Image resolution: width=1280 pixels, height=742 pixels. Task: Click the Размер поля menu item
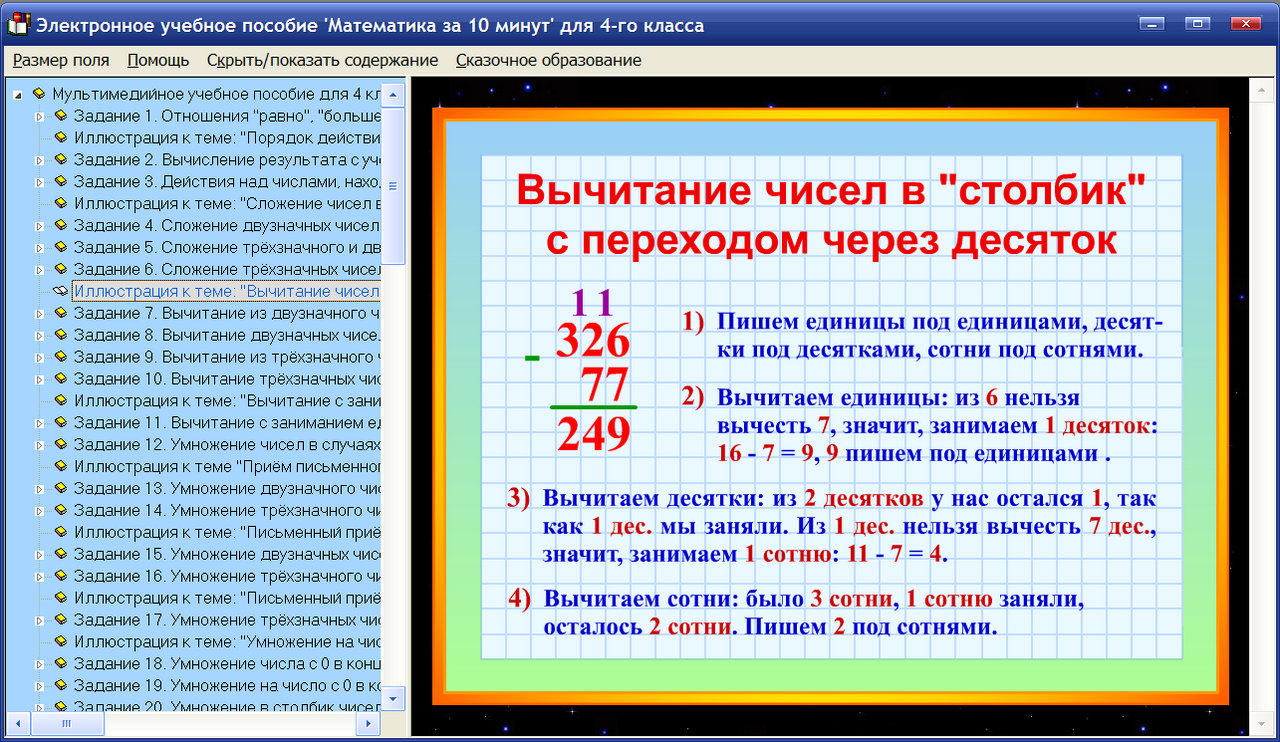click(60, 60)
